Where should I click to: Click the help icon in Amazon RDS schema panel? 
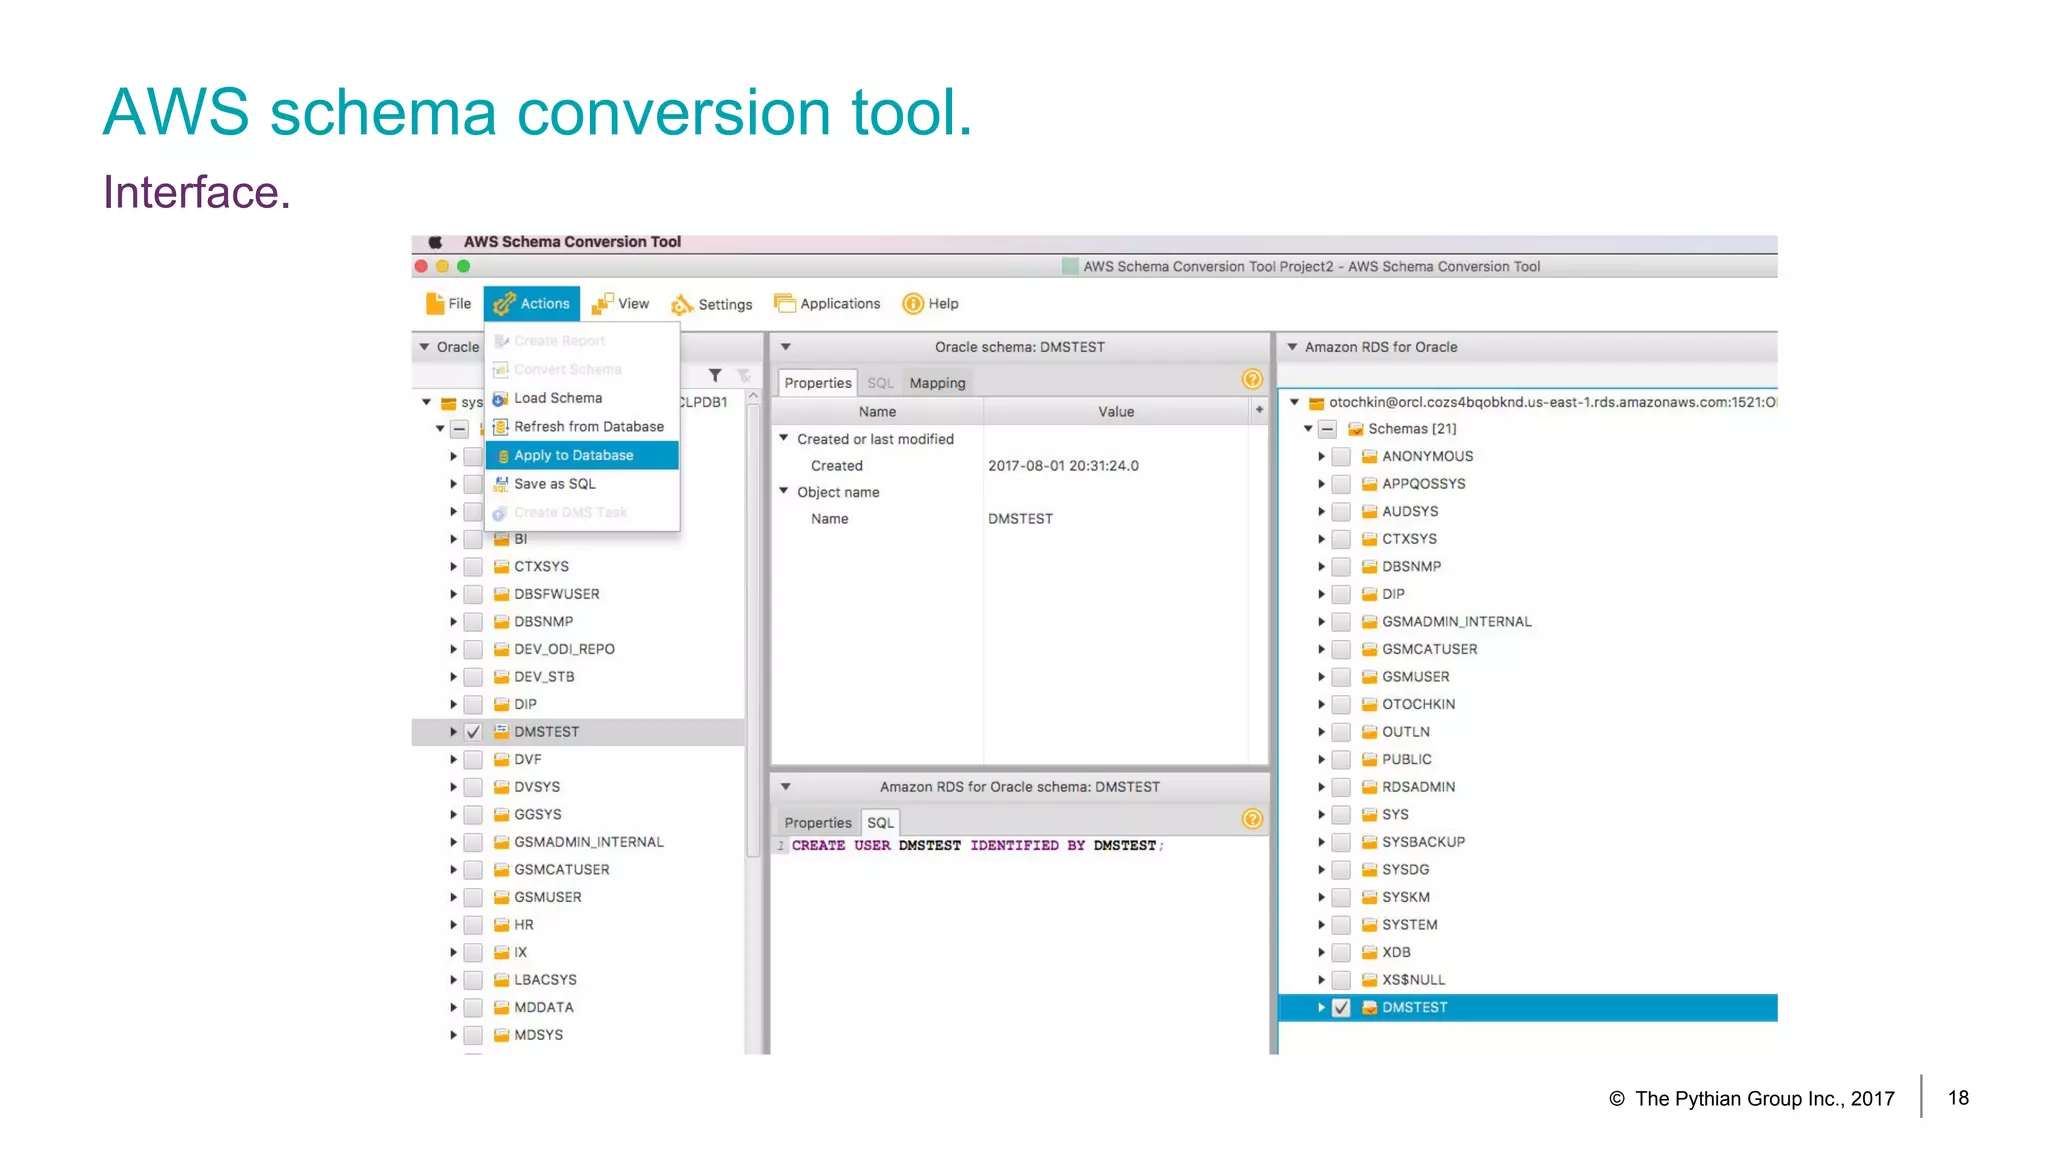[1252, 820]
